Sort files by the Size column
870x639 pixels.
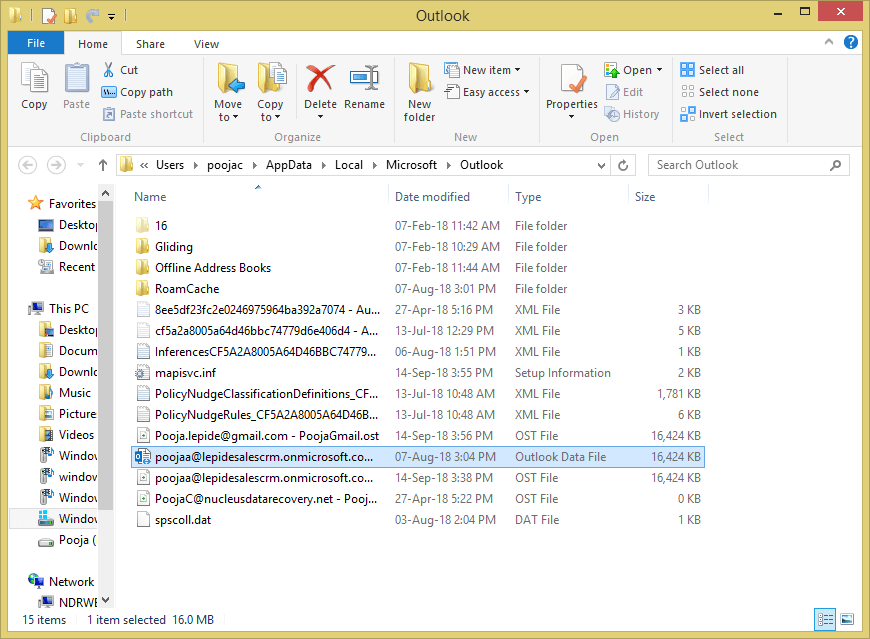(x=645, y=197)
